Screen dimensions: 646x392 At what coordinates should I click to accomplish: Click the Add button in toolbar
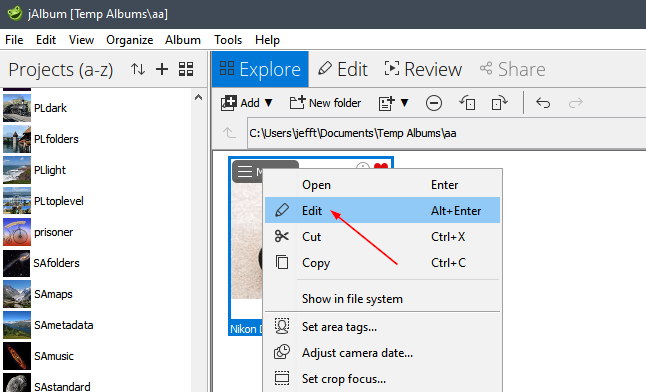[240, 103]
